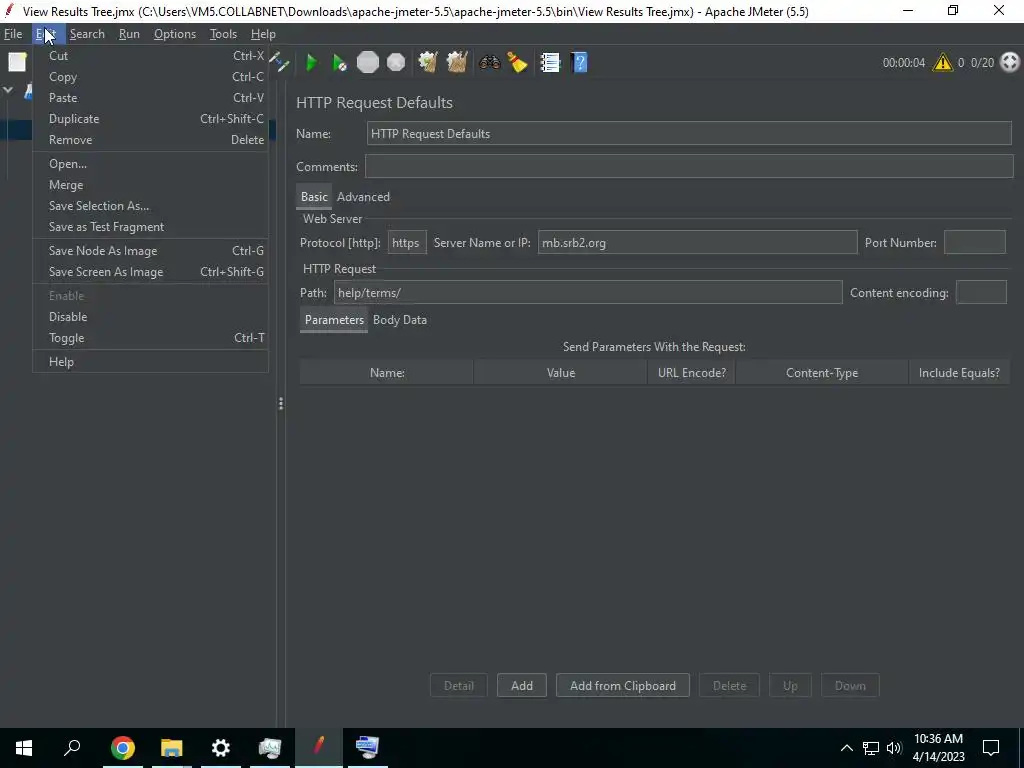Screen dimensions: 1024x768
Task: Click the remote engines status icon
Action: (x=1010, y=63)
